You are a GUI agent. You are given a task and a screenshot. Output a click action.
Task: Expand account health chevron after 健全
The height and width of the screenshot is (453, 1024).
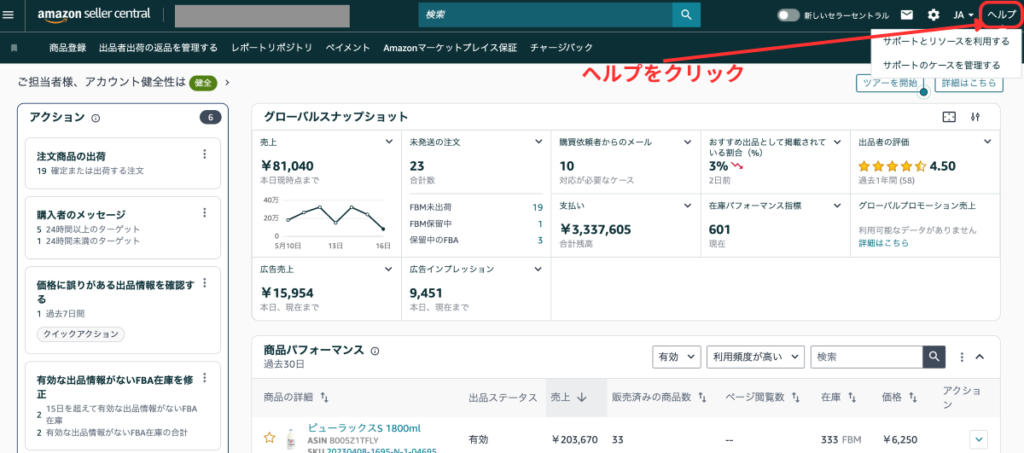[x=227, y=83]
